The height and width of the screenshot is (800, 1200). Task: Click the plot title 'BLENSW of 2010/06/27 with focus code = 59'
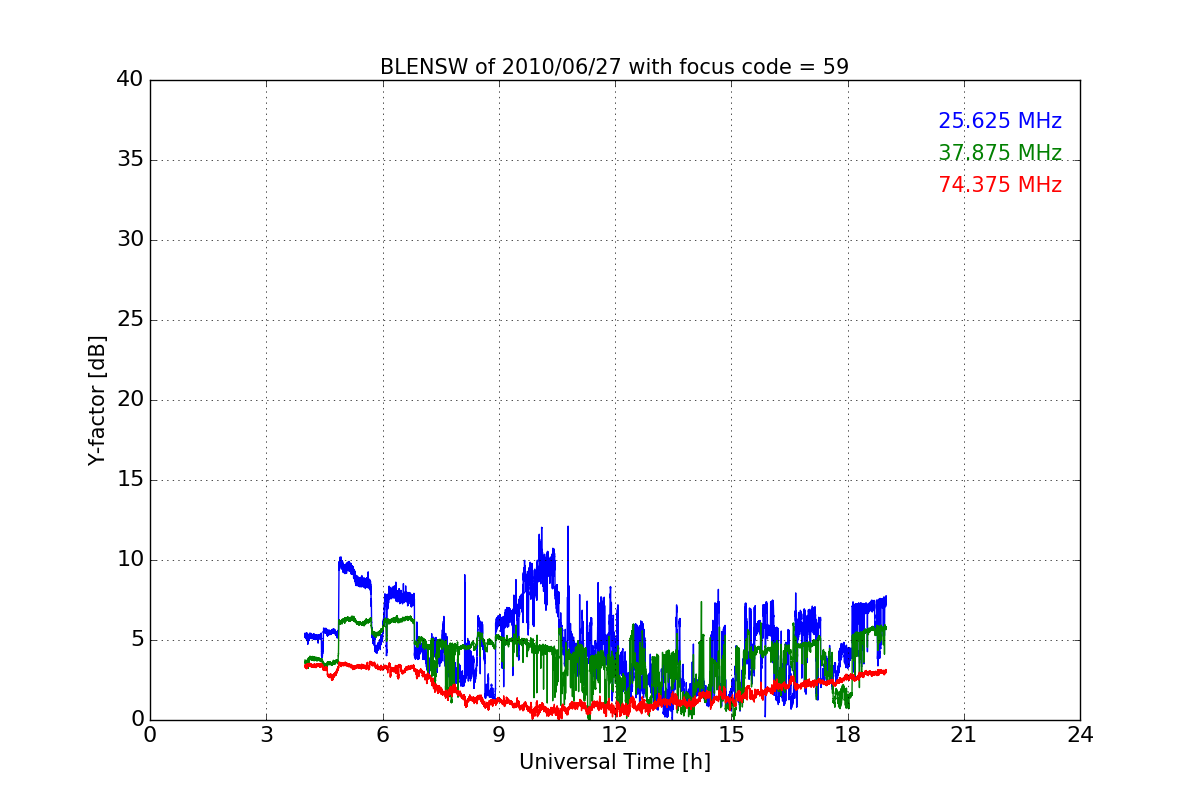(x=614, y=67)
